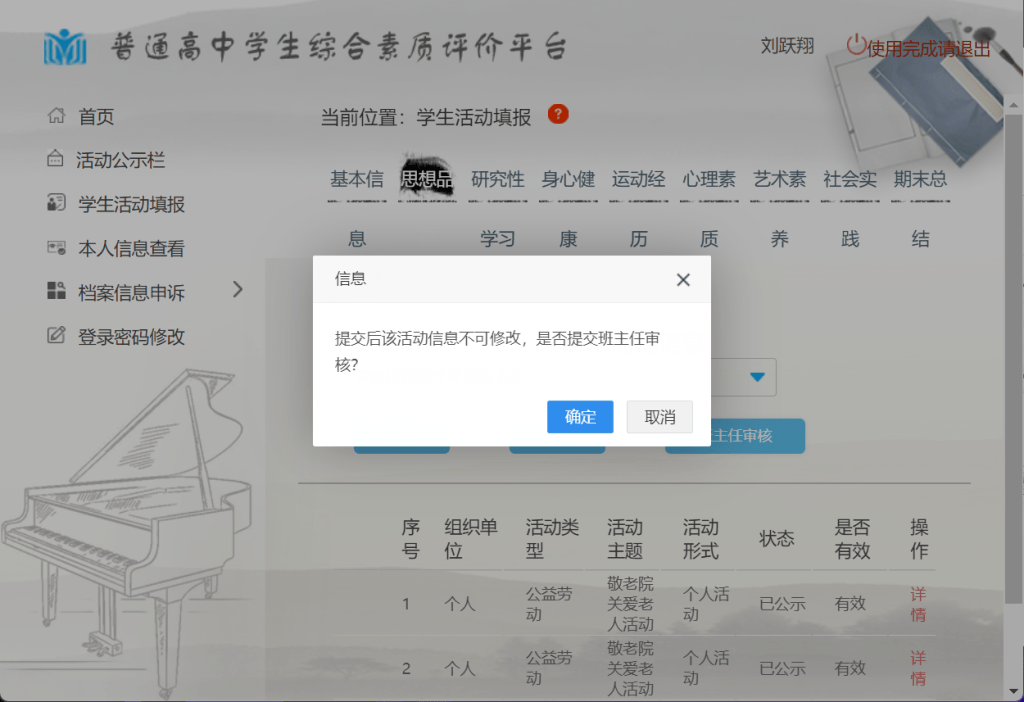The width and height of the screenshot is (1024, 702).
Task: Open the dropdown with blue arrow
Action: (x=757, y=377)
